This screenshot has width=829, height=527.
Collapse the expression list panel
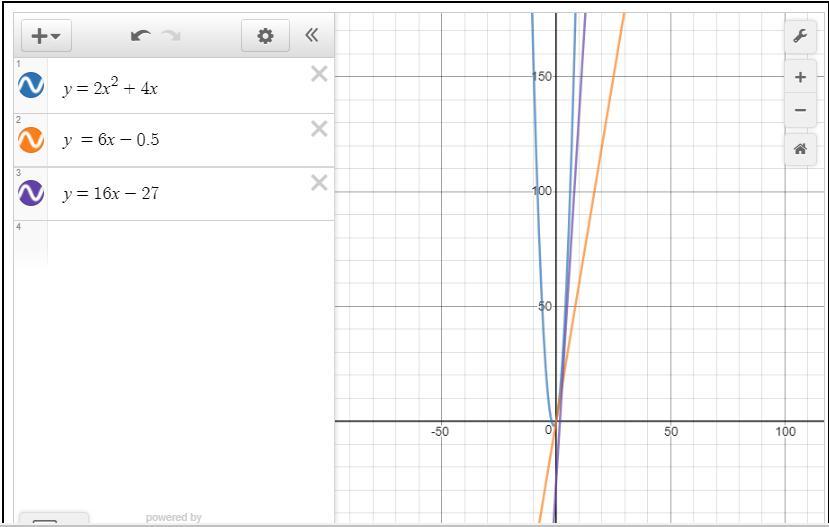311,35
